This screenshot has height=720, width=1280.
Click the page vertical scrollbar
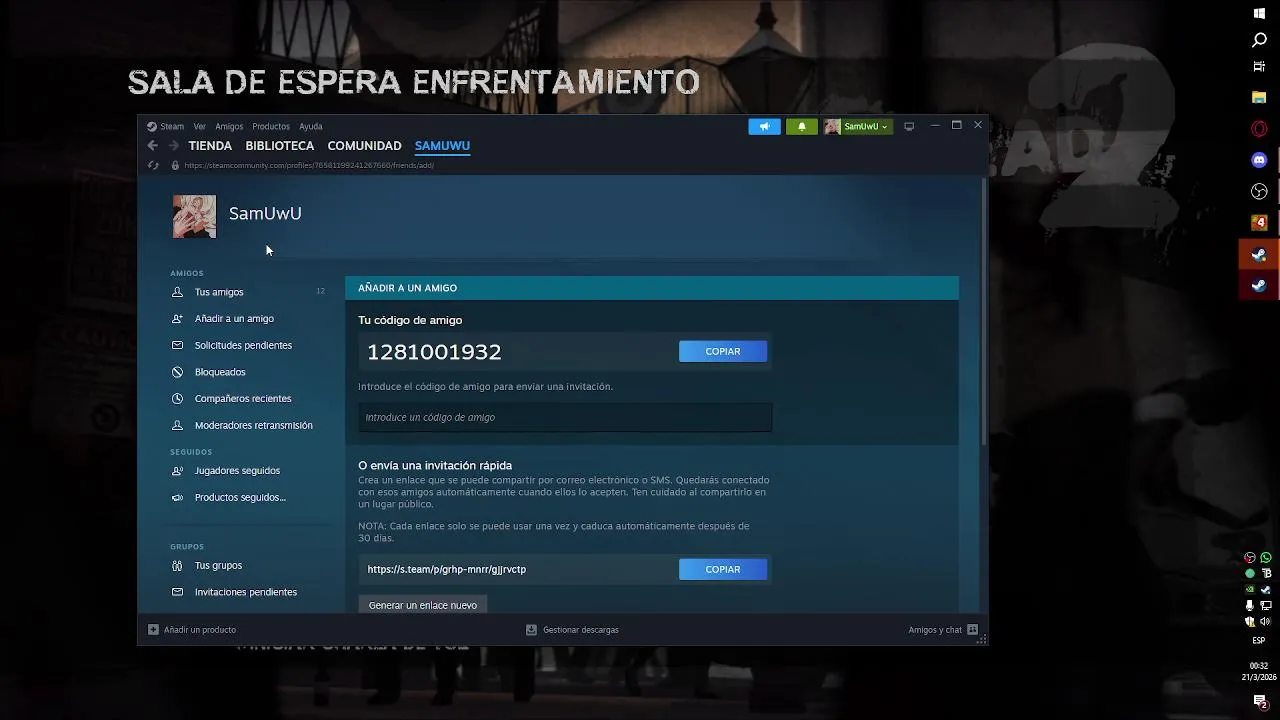pyautogui.click(x=985, y=310)
